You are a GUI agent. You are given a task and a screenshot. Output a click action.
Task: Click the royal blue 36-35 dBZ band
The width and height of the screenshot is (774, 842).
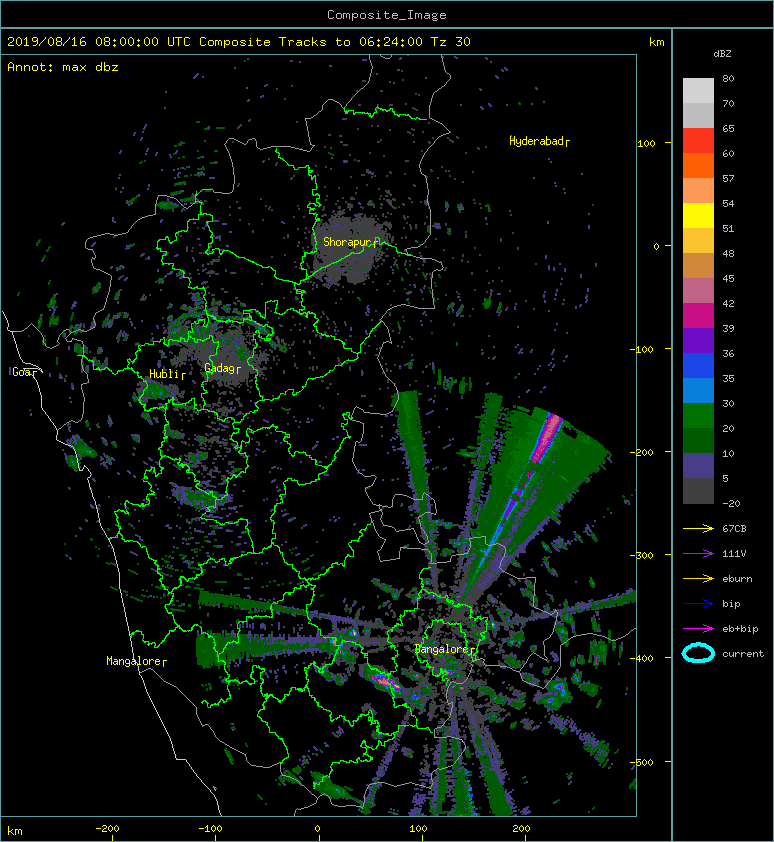[698, 366]
